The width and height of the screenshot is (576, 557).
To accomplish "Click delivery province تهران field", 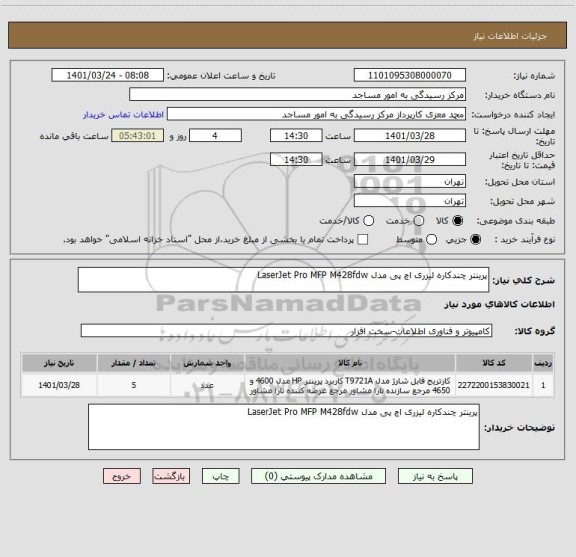I will tap(410, 182).
